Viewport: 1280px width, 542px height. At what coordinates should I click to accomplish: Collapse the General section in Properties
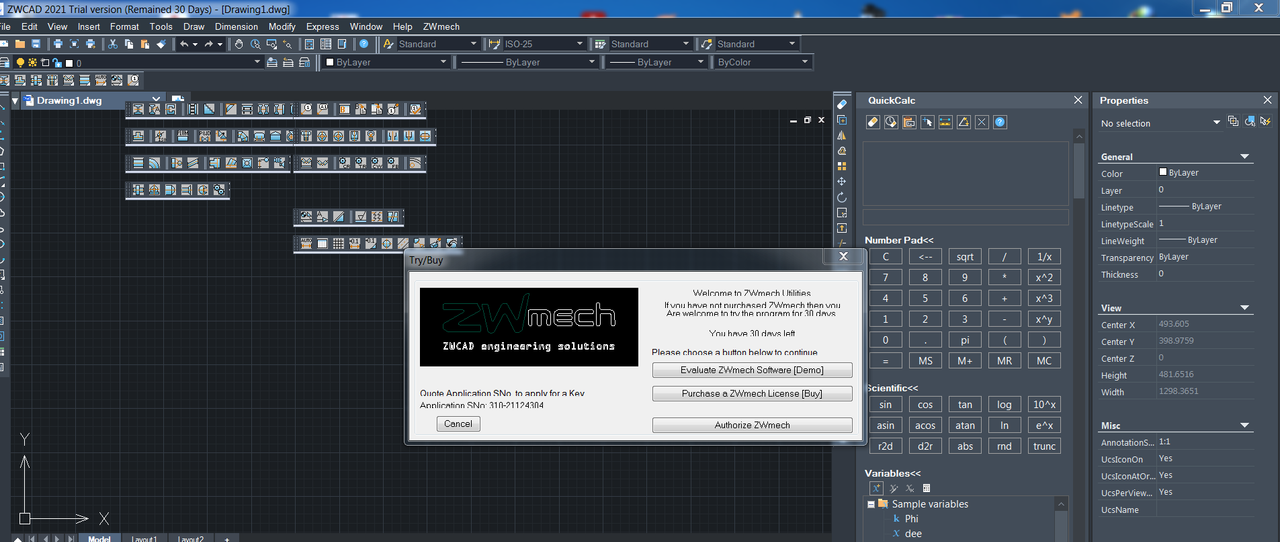coord(1245,157)
